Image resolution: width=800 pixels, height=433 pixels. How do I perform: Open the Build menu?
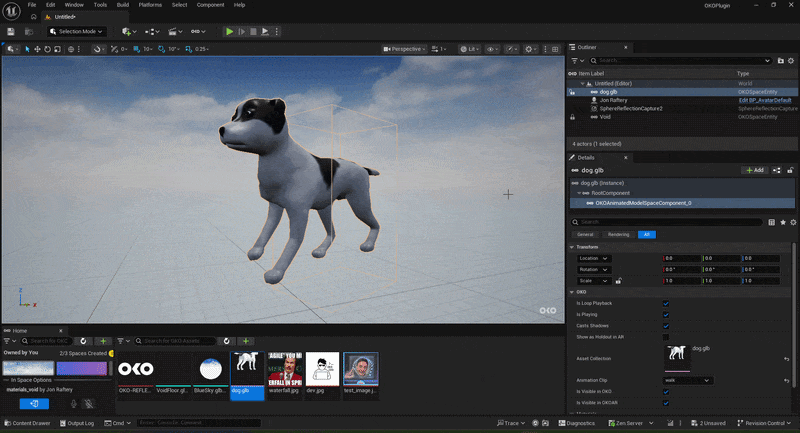(122, 5)
